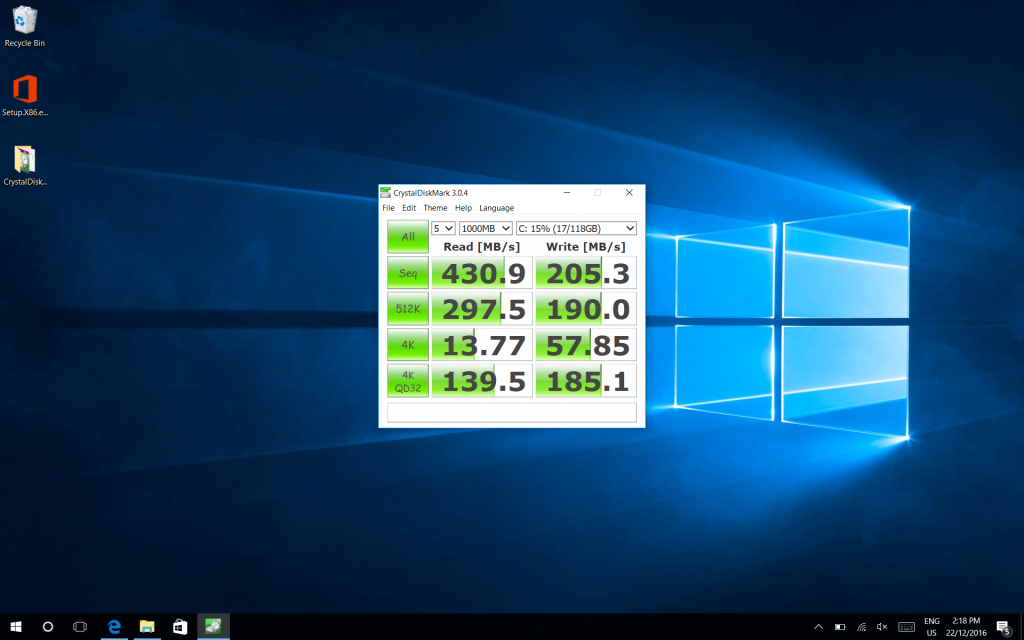
Task: Open the Help menu in CrystalDiskMark
Action: pos(463,208)
